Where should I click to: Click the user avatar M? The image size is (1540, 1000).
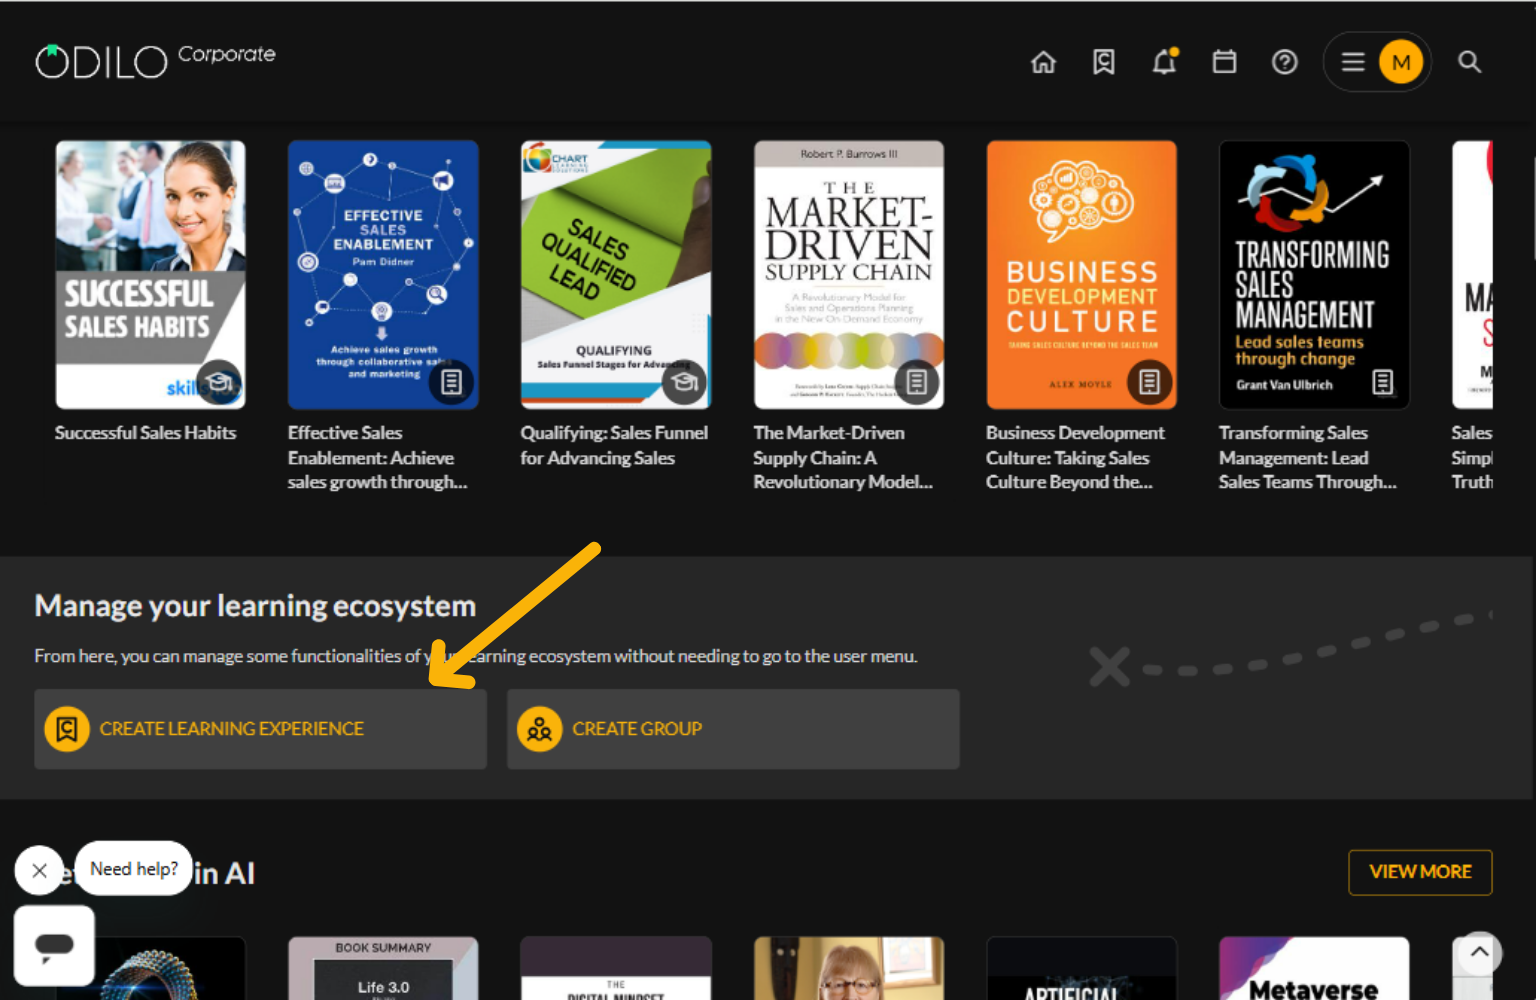pos(1401,62)
